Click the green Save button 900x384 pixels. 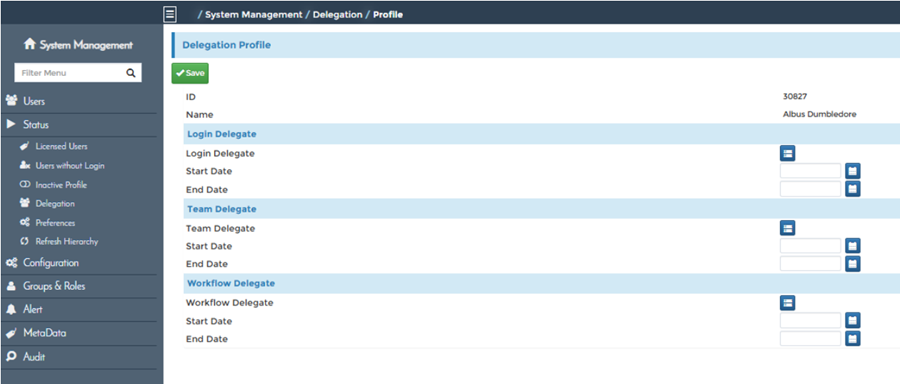point(190,73)
